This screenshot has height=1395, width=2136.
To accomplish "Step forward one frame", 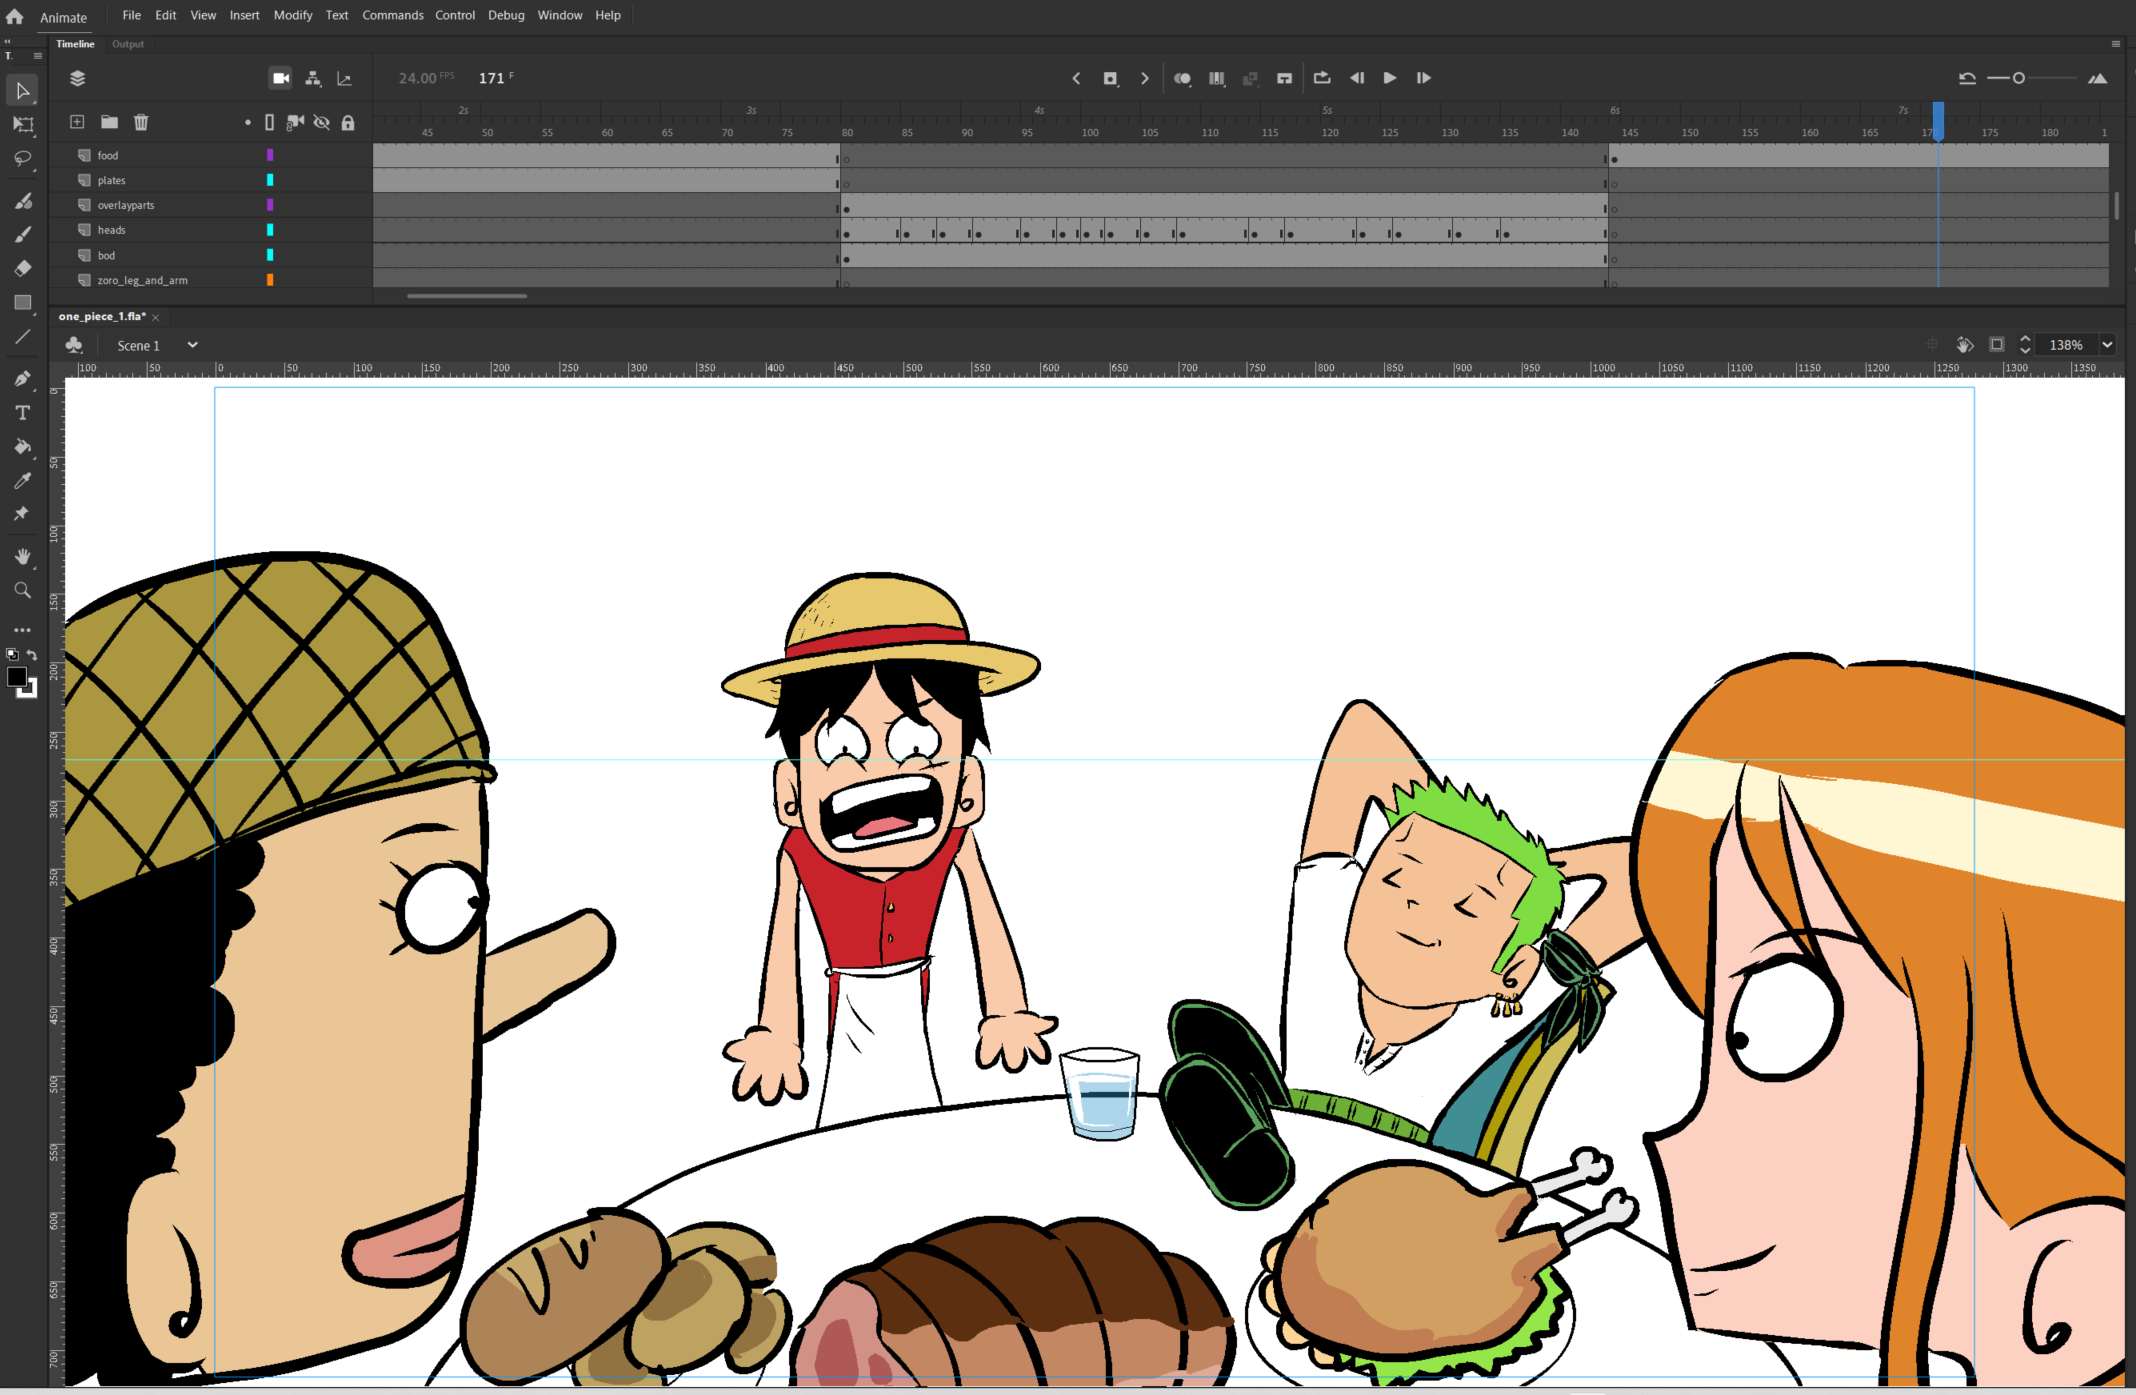I will [1424, 78].
